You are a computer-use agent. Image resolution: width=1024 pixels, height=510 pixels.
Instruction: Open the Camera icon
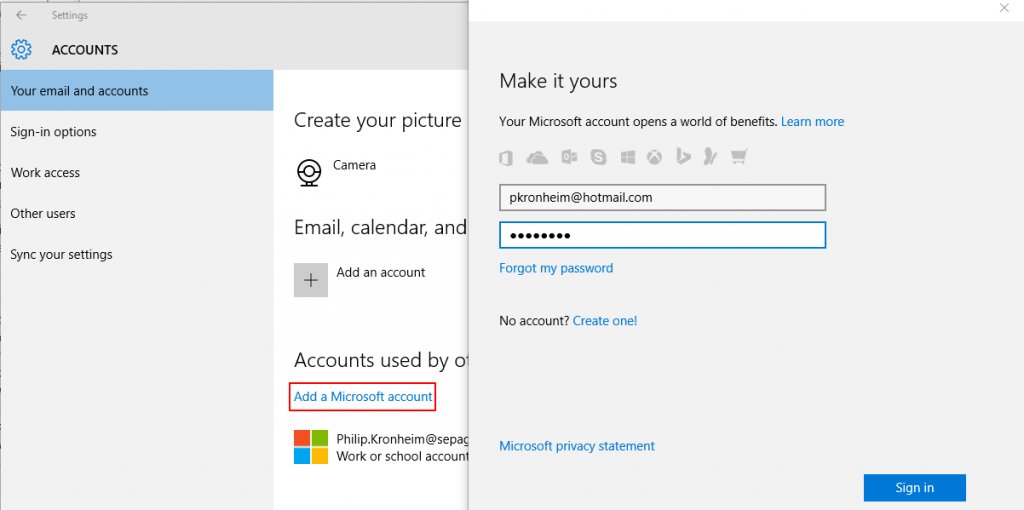pos(308,172)
